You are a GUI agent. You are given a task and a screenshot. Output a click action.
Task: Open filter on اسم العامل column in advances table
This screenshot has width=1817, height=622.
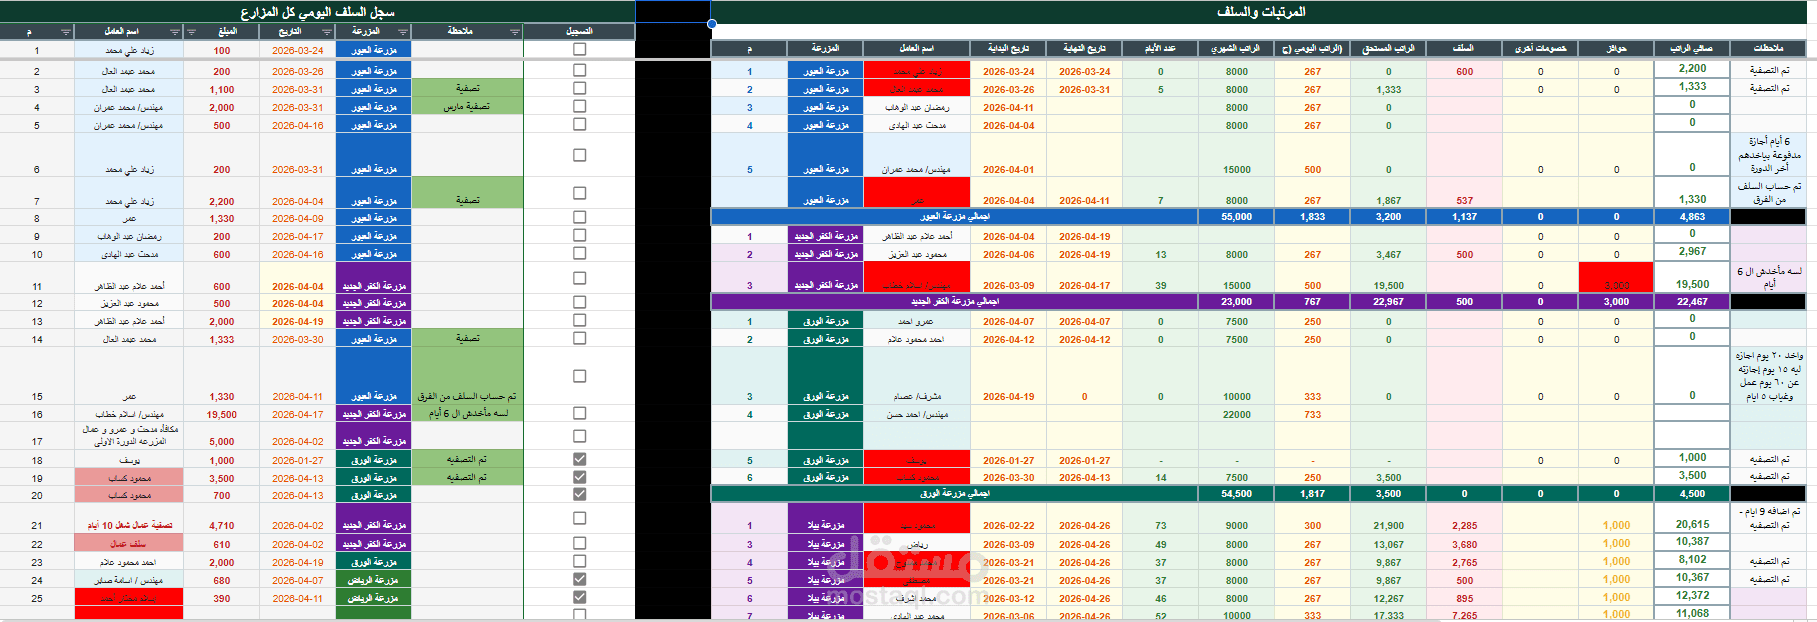coord(175,32)
